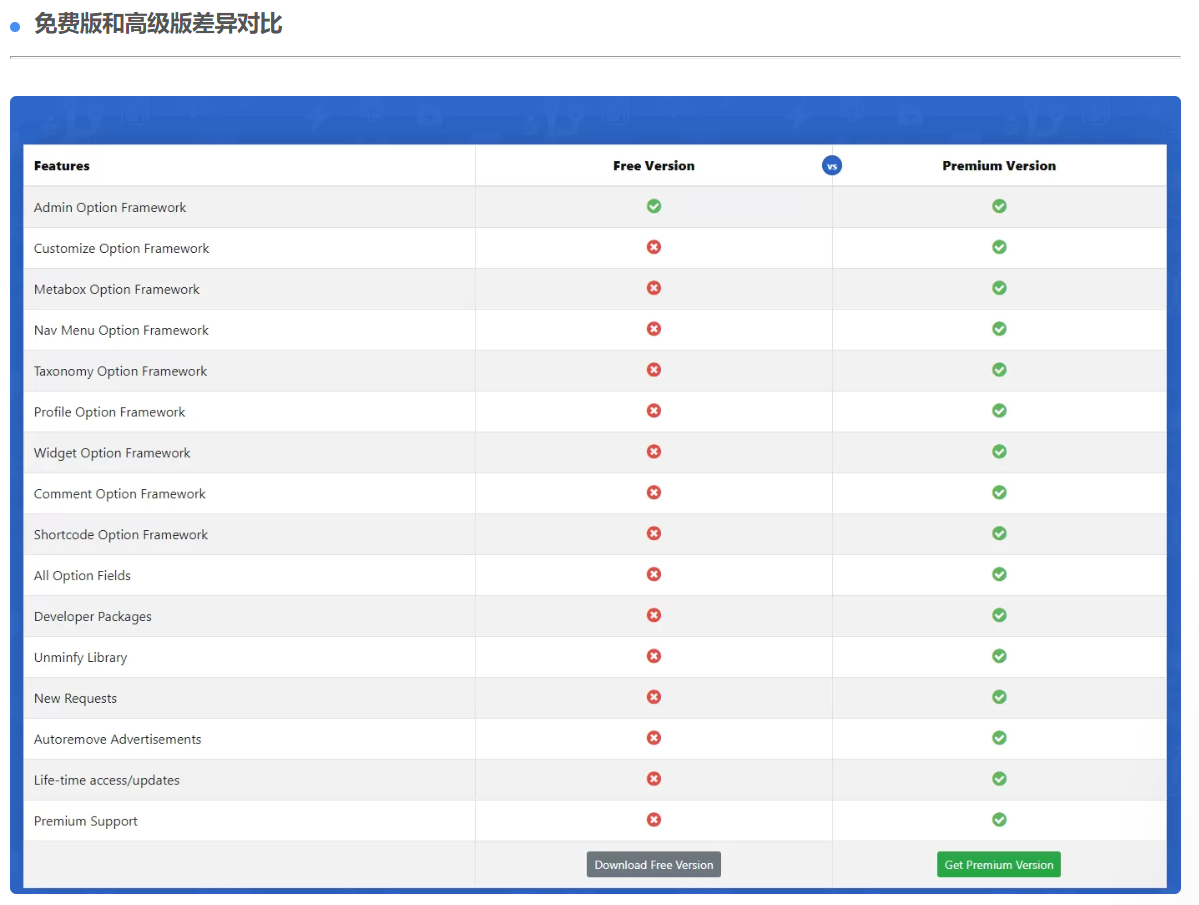Select the green check for Metabox Option Framework premium
The image size is (1199, 905).
(x=999, y=288)
